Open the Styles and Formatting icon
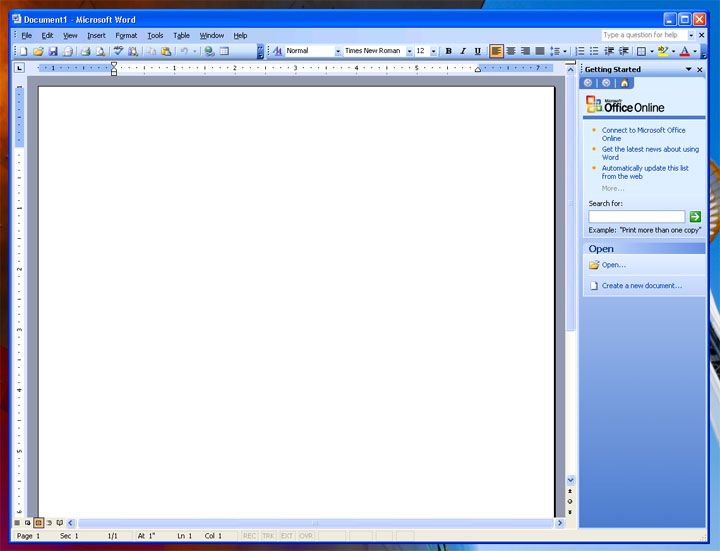720x551 pixels. tap(277, 51)
